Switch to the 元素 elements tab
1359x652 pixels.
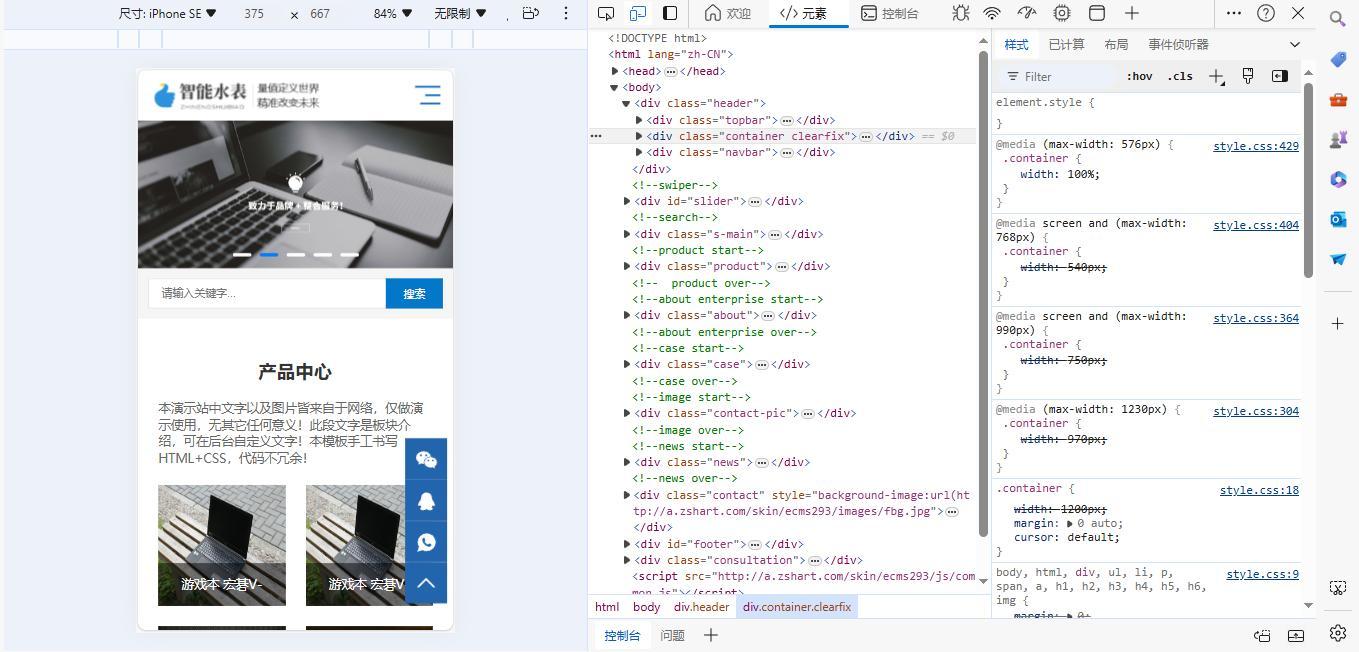click(804, 13)
